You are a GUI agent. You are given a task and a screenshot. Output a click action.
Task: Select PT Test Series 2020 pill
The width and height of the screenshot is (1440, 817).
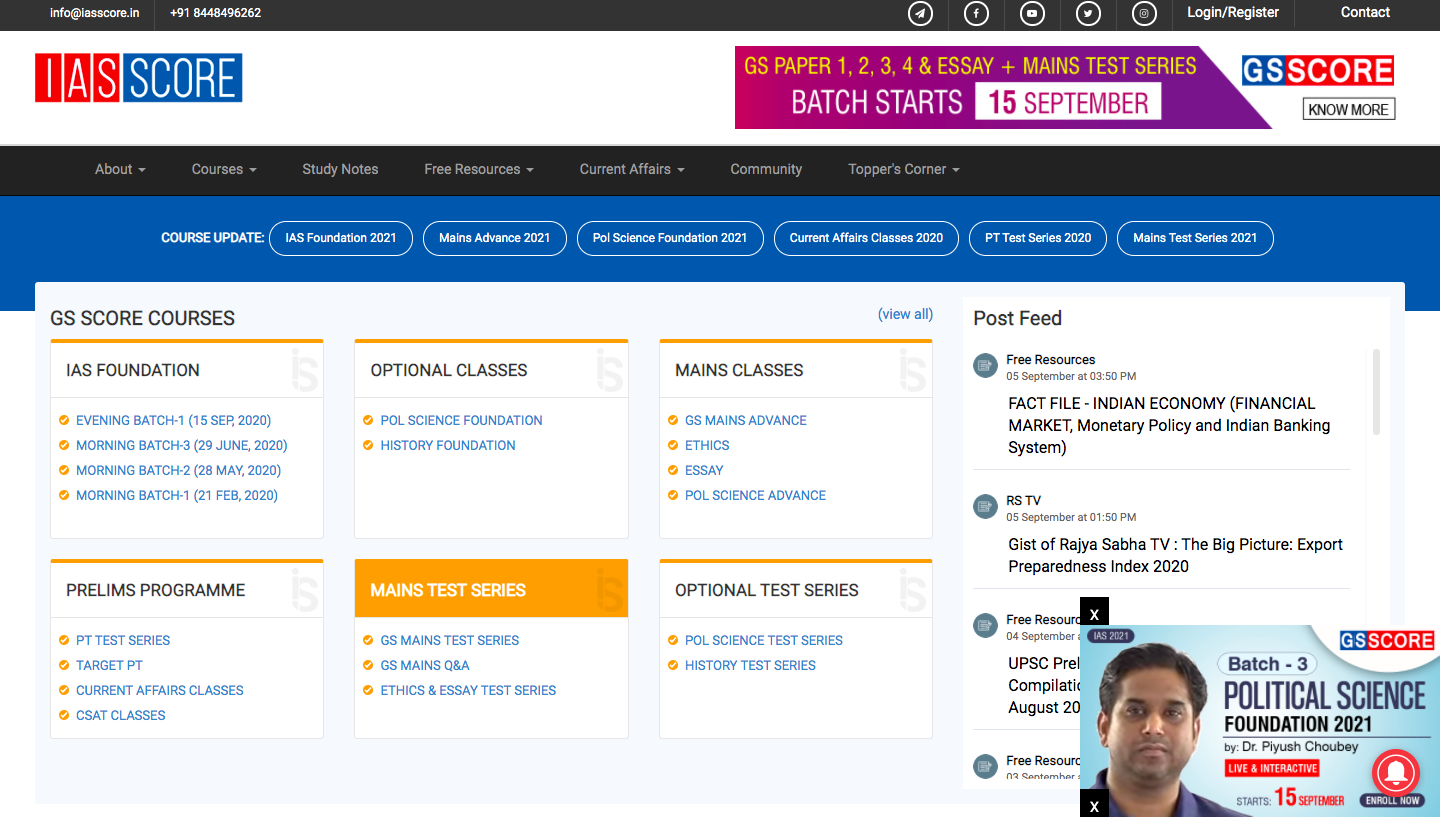pos(1038,238)
